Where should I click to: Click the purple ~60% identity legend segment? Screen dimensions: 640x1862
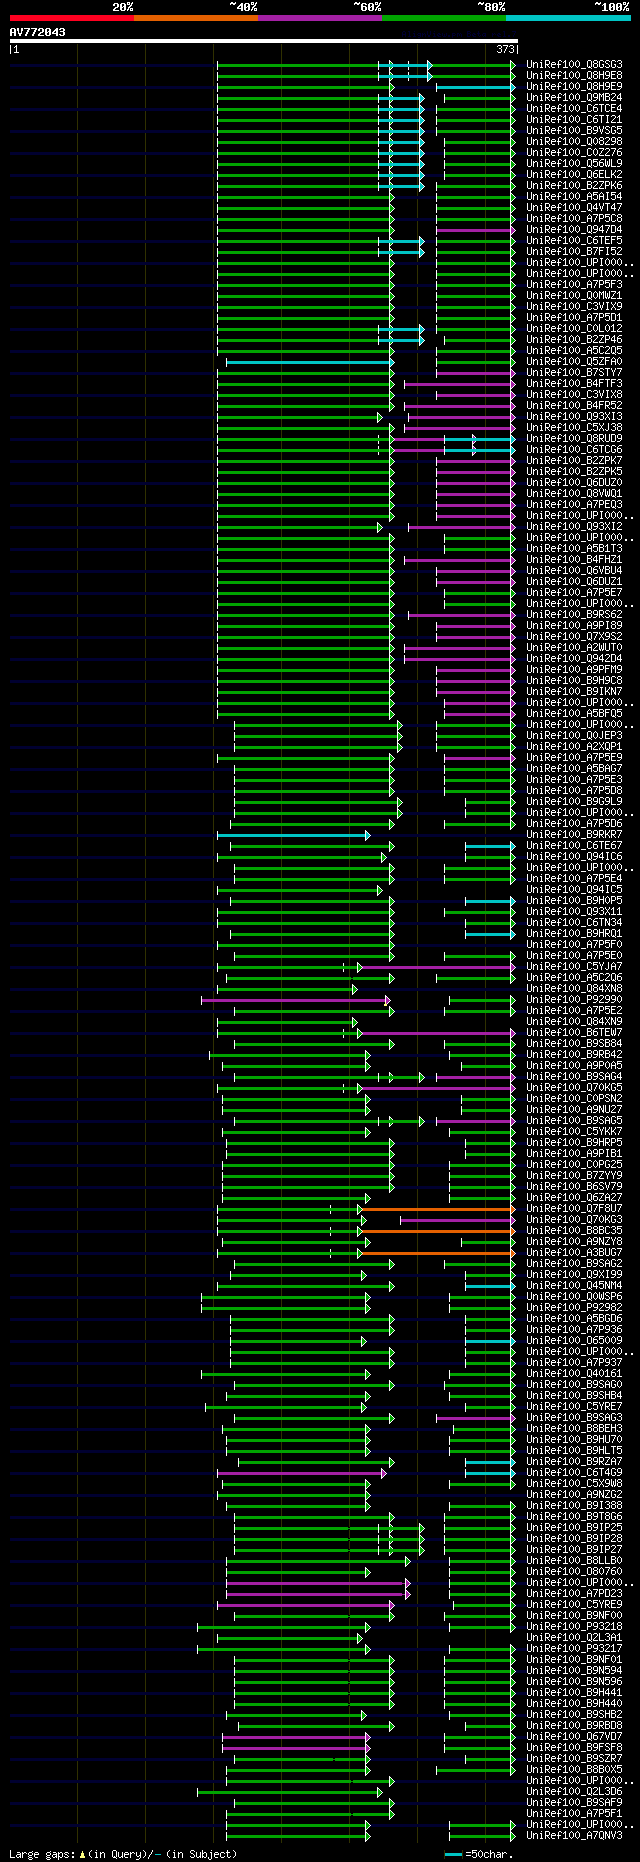click(x=320, y=17)
